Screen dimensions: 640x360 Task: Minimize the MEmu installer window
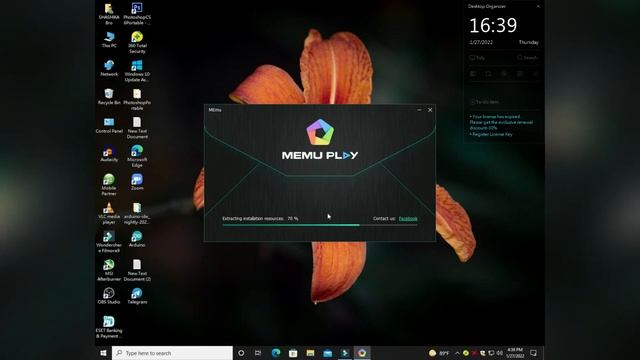click(x=419, y=110)
